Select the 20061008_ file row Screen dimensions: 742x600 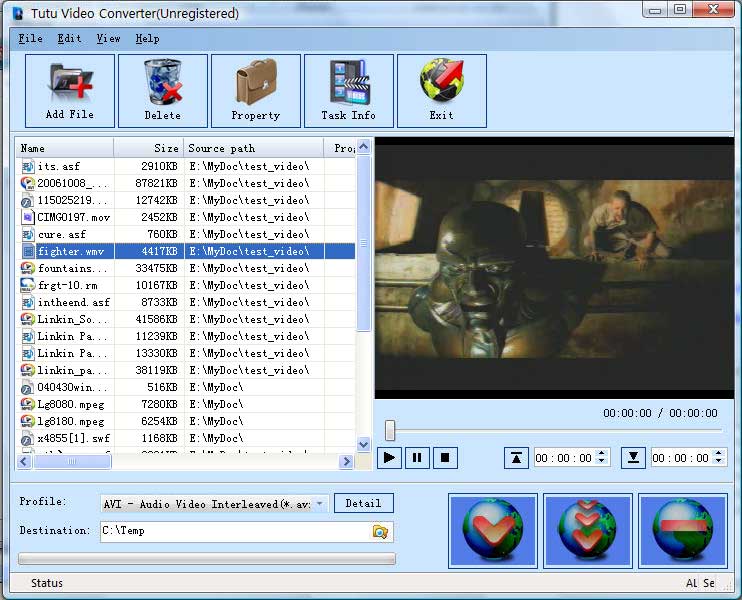(186, 184)
